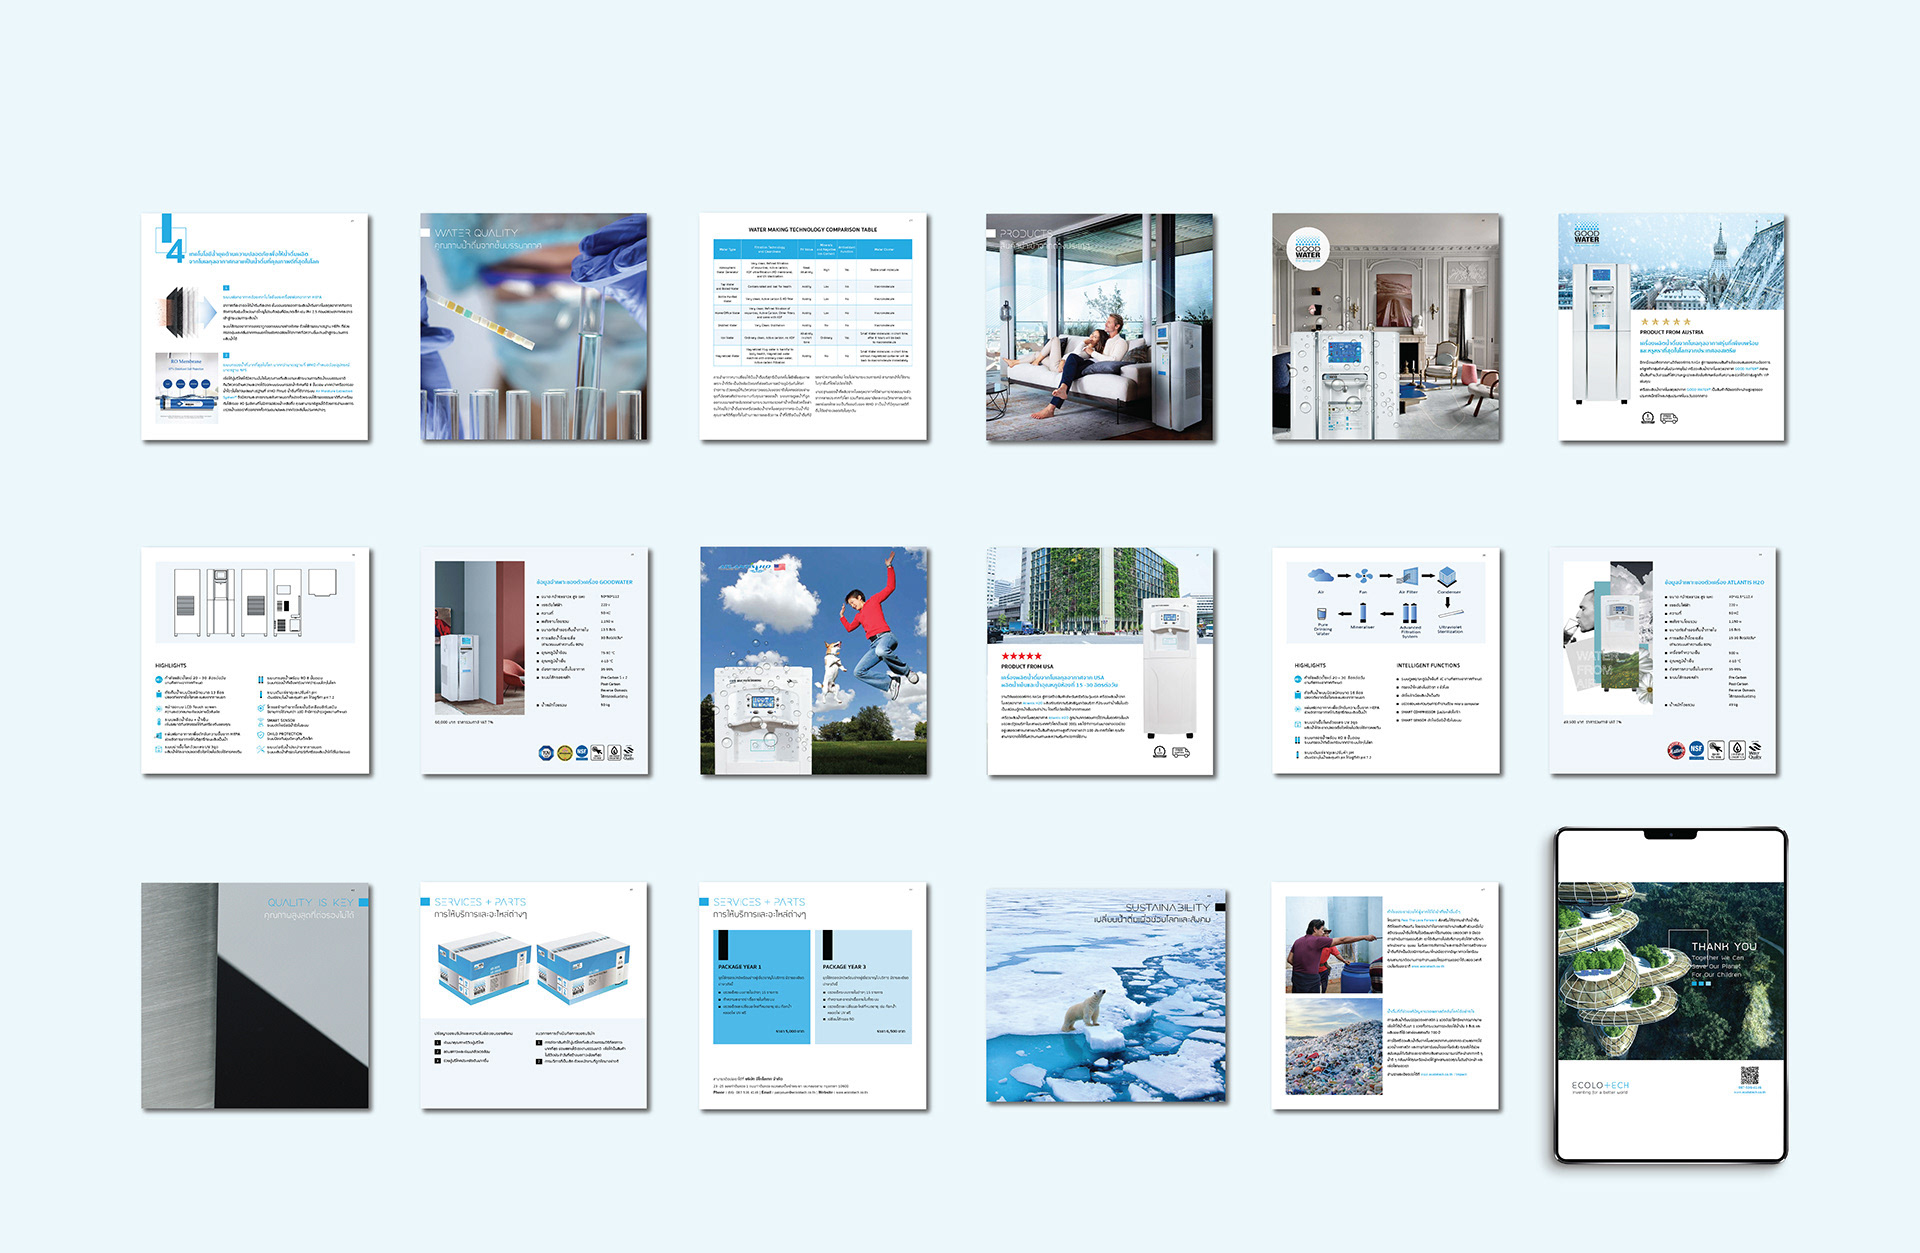
Task: Click the Package Year 1 blue box
Action: (x=761, y=987)
